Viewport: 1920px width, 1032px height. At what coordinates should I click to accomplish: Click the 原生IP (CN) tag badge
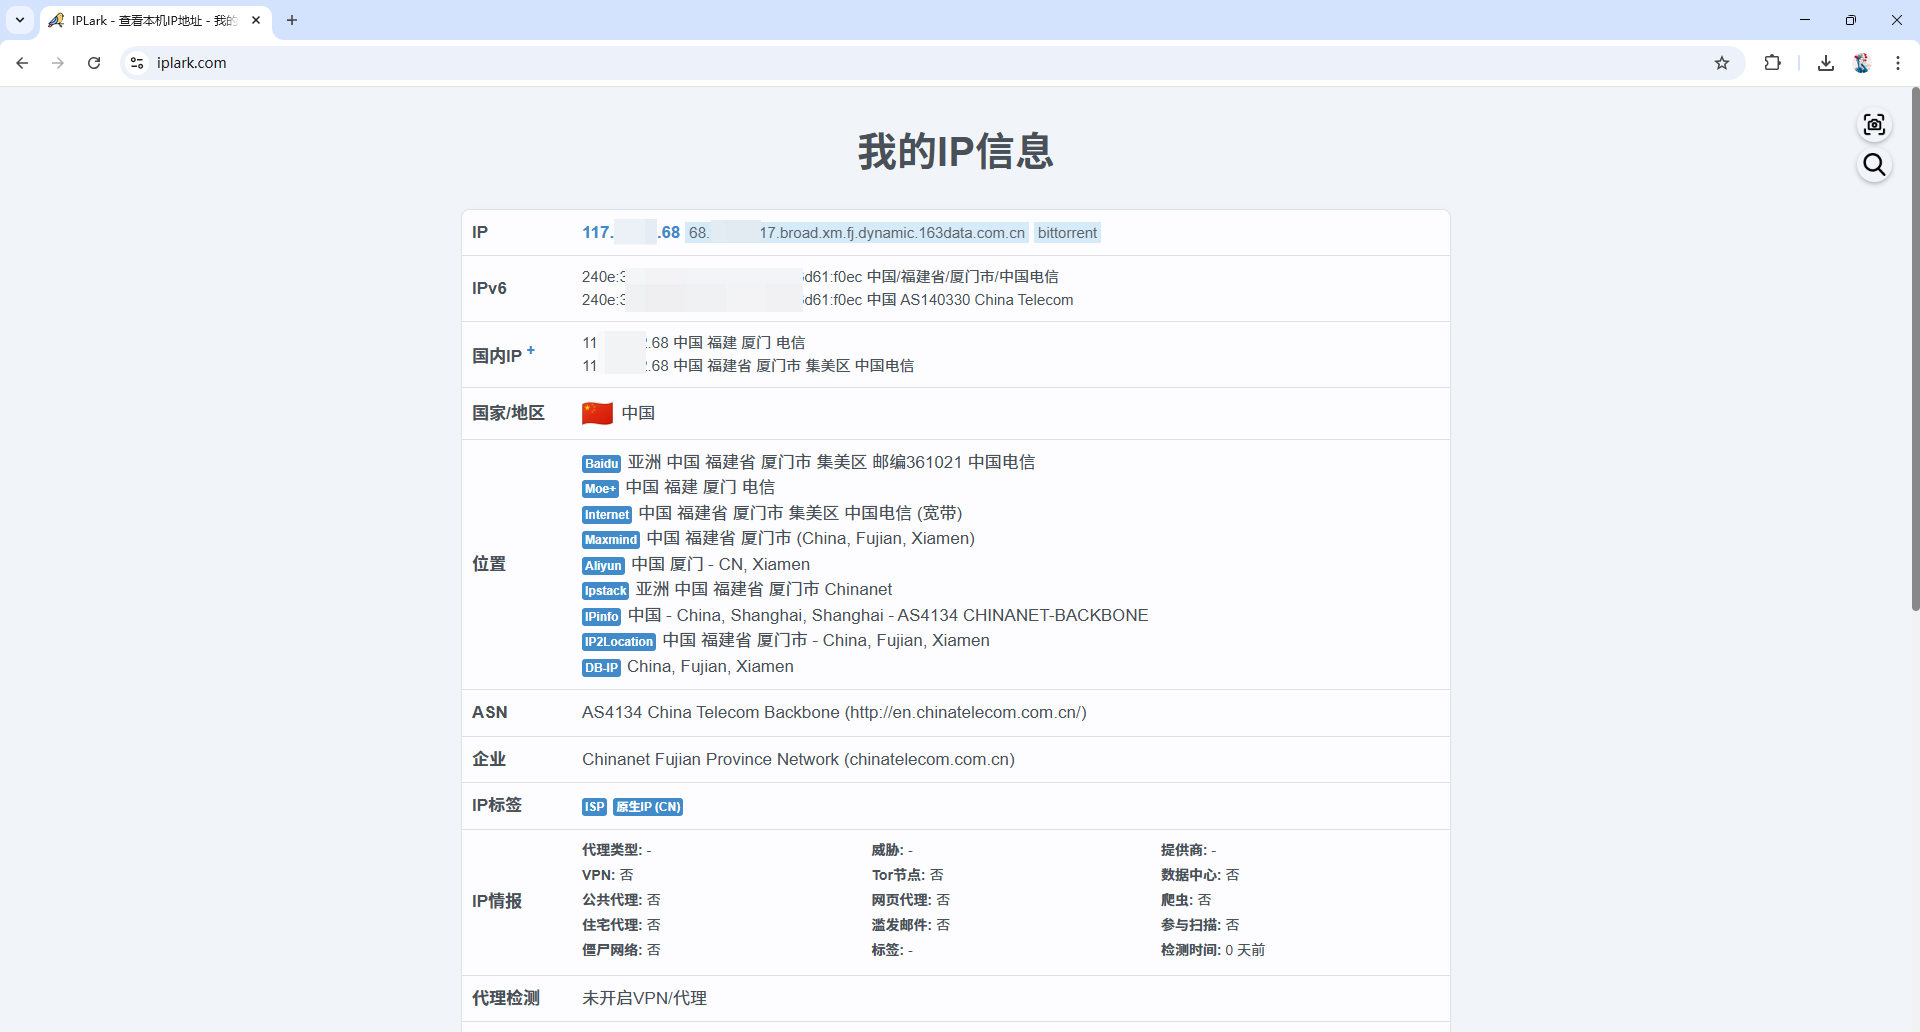click(x=648, y=807)
